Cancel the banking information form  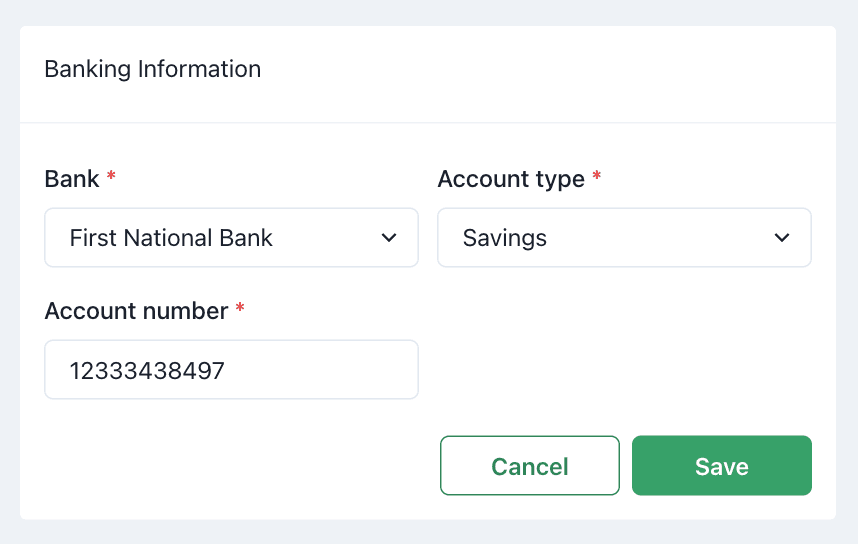[530, 466]
